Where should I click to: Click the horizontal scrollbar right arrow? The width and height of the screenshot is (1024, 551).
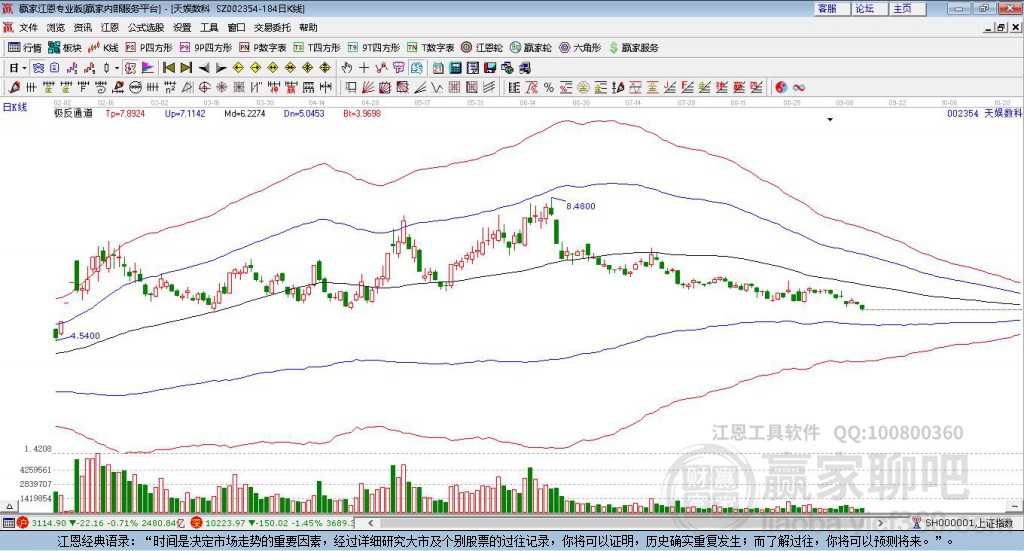tap(880, 523)
